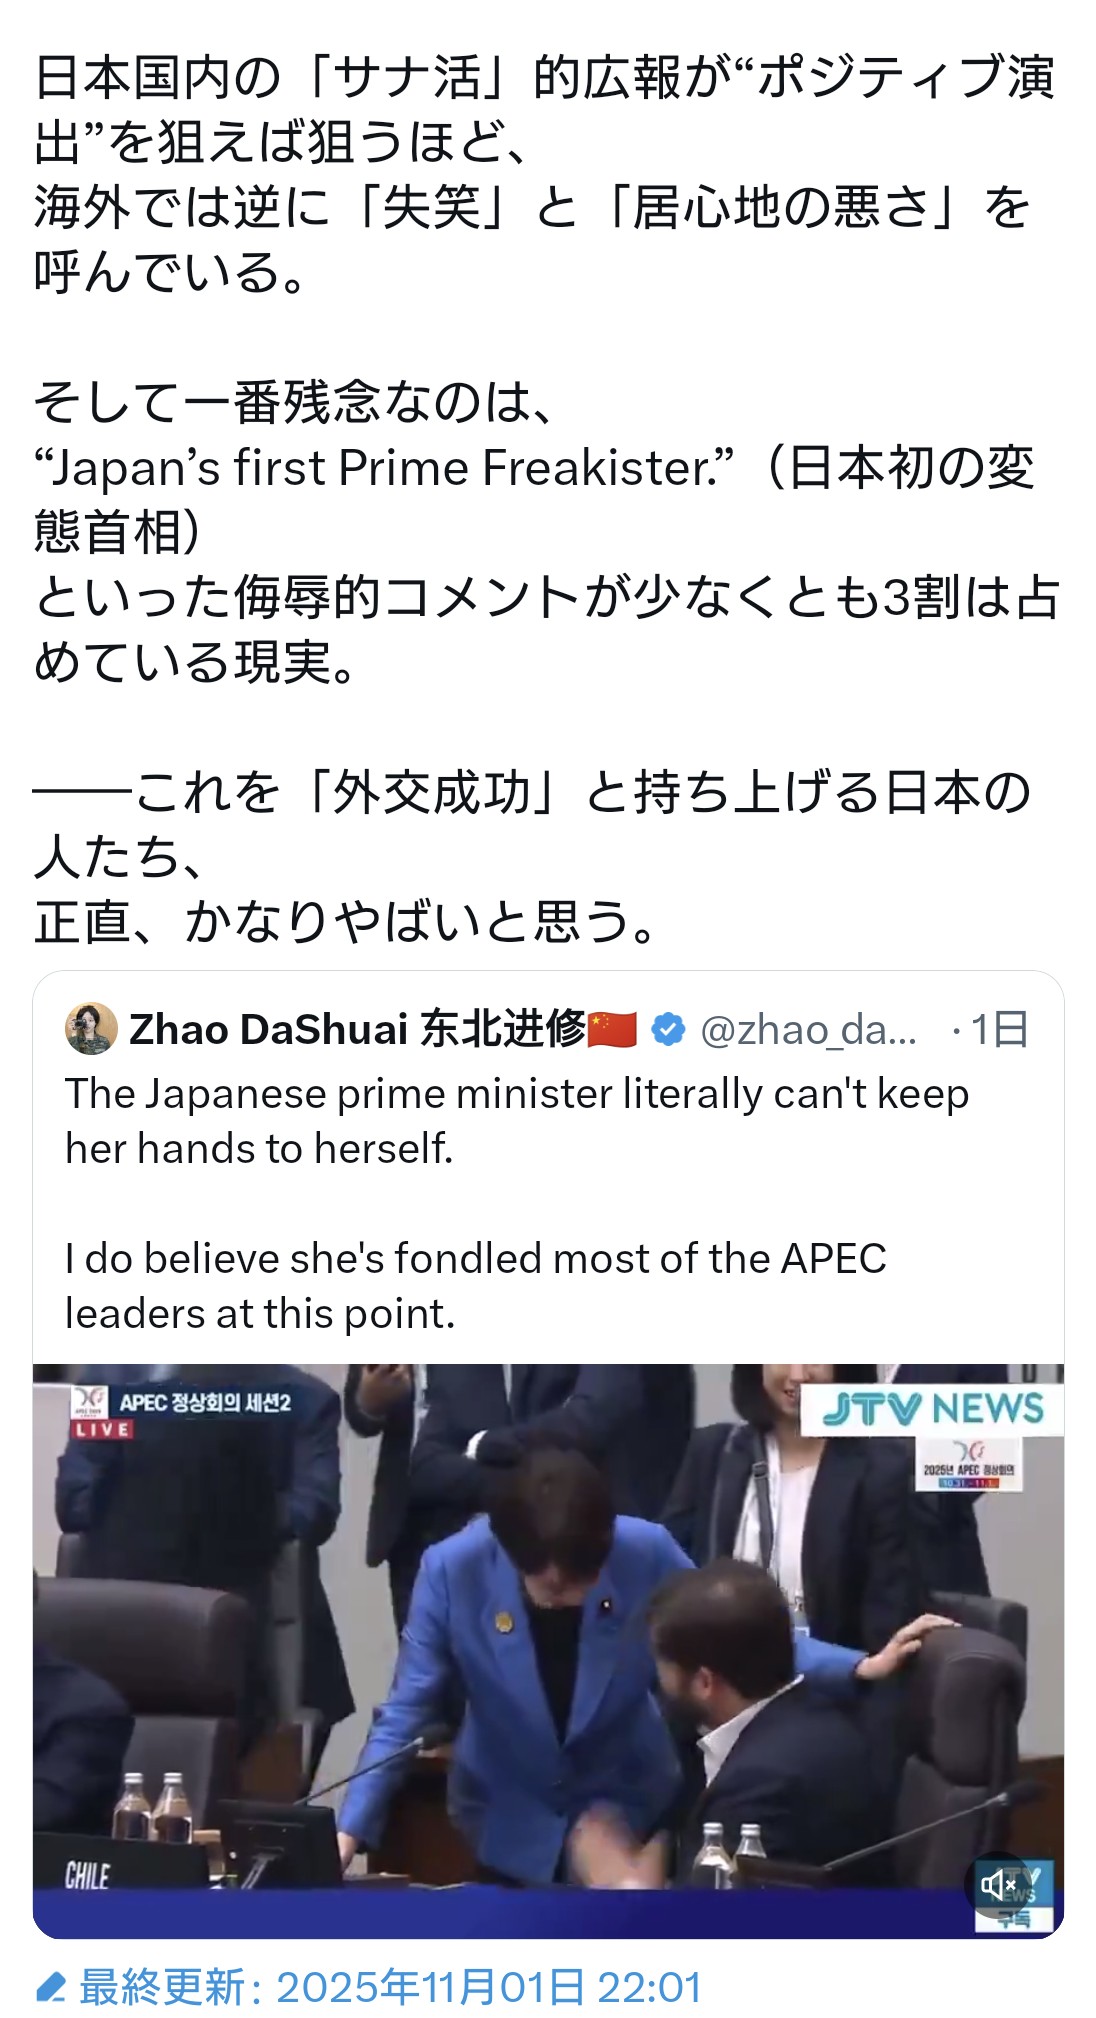Tap the red LIVE badge in the video

[102, 1429]
